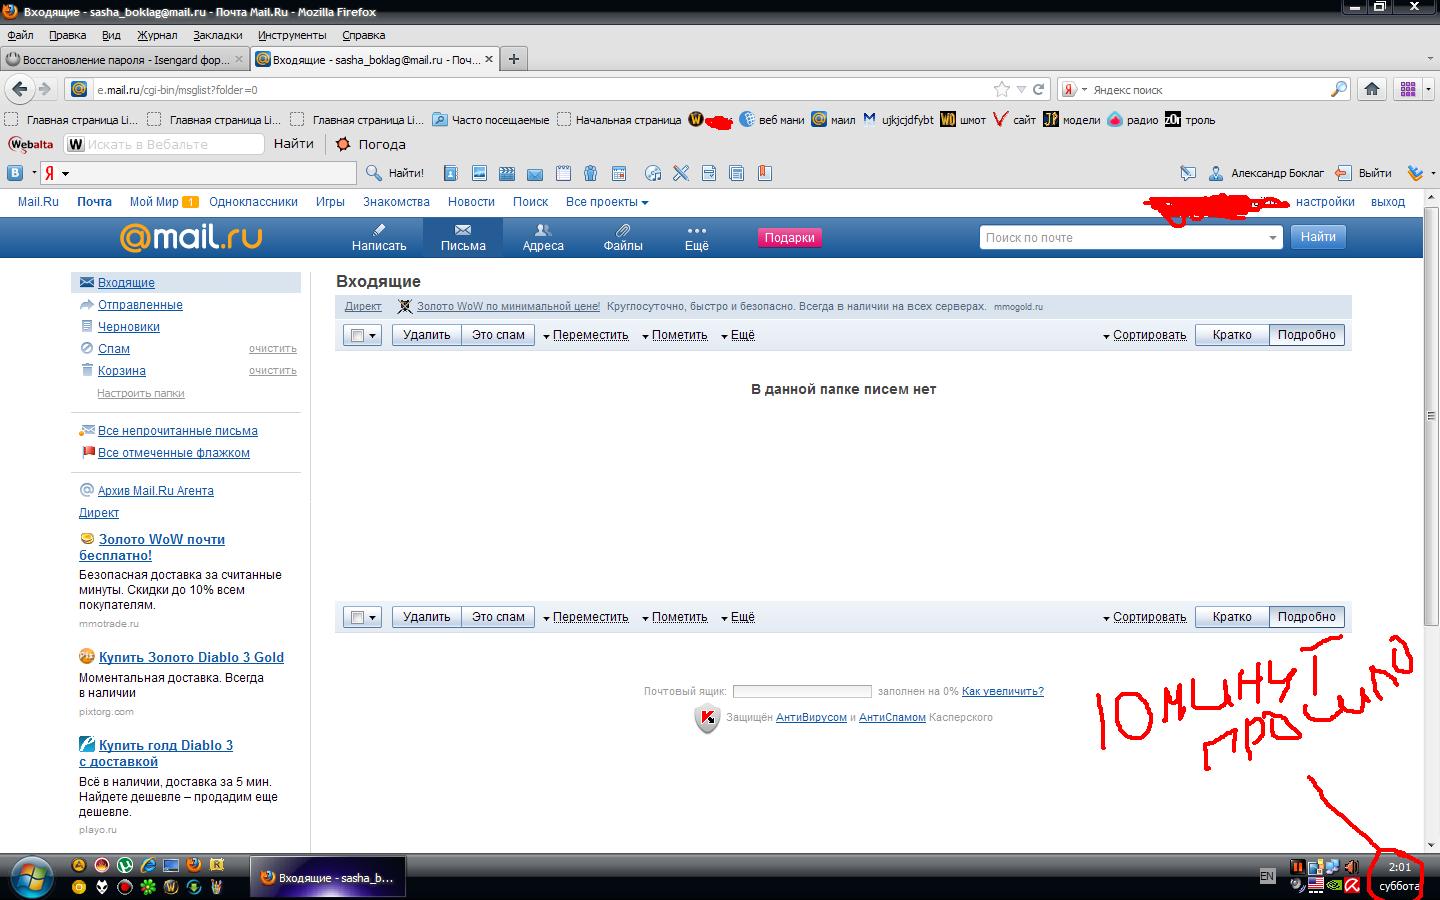Viewport: 1440px width, 900px height.
Task: Launch uTorrent from the quick launch
Action: coord(125,866)
